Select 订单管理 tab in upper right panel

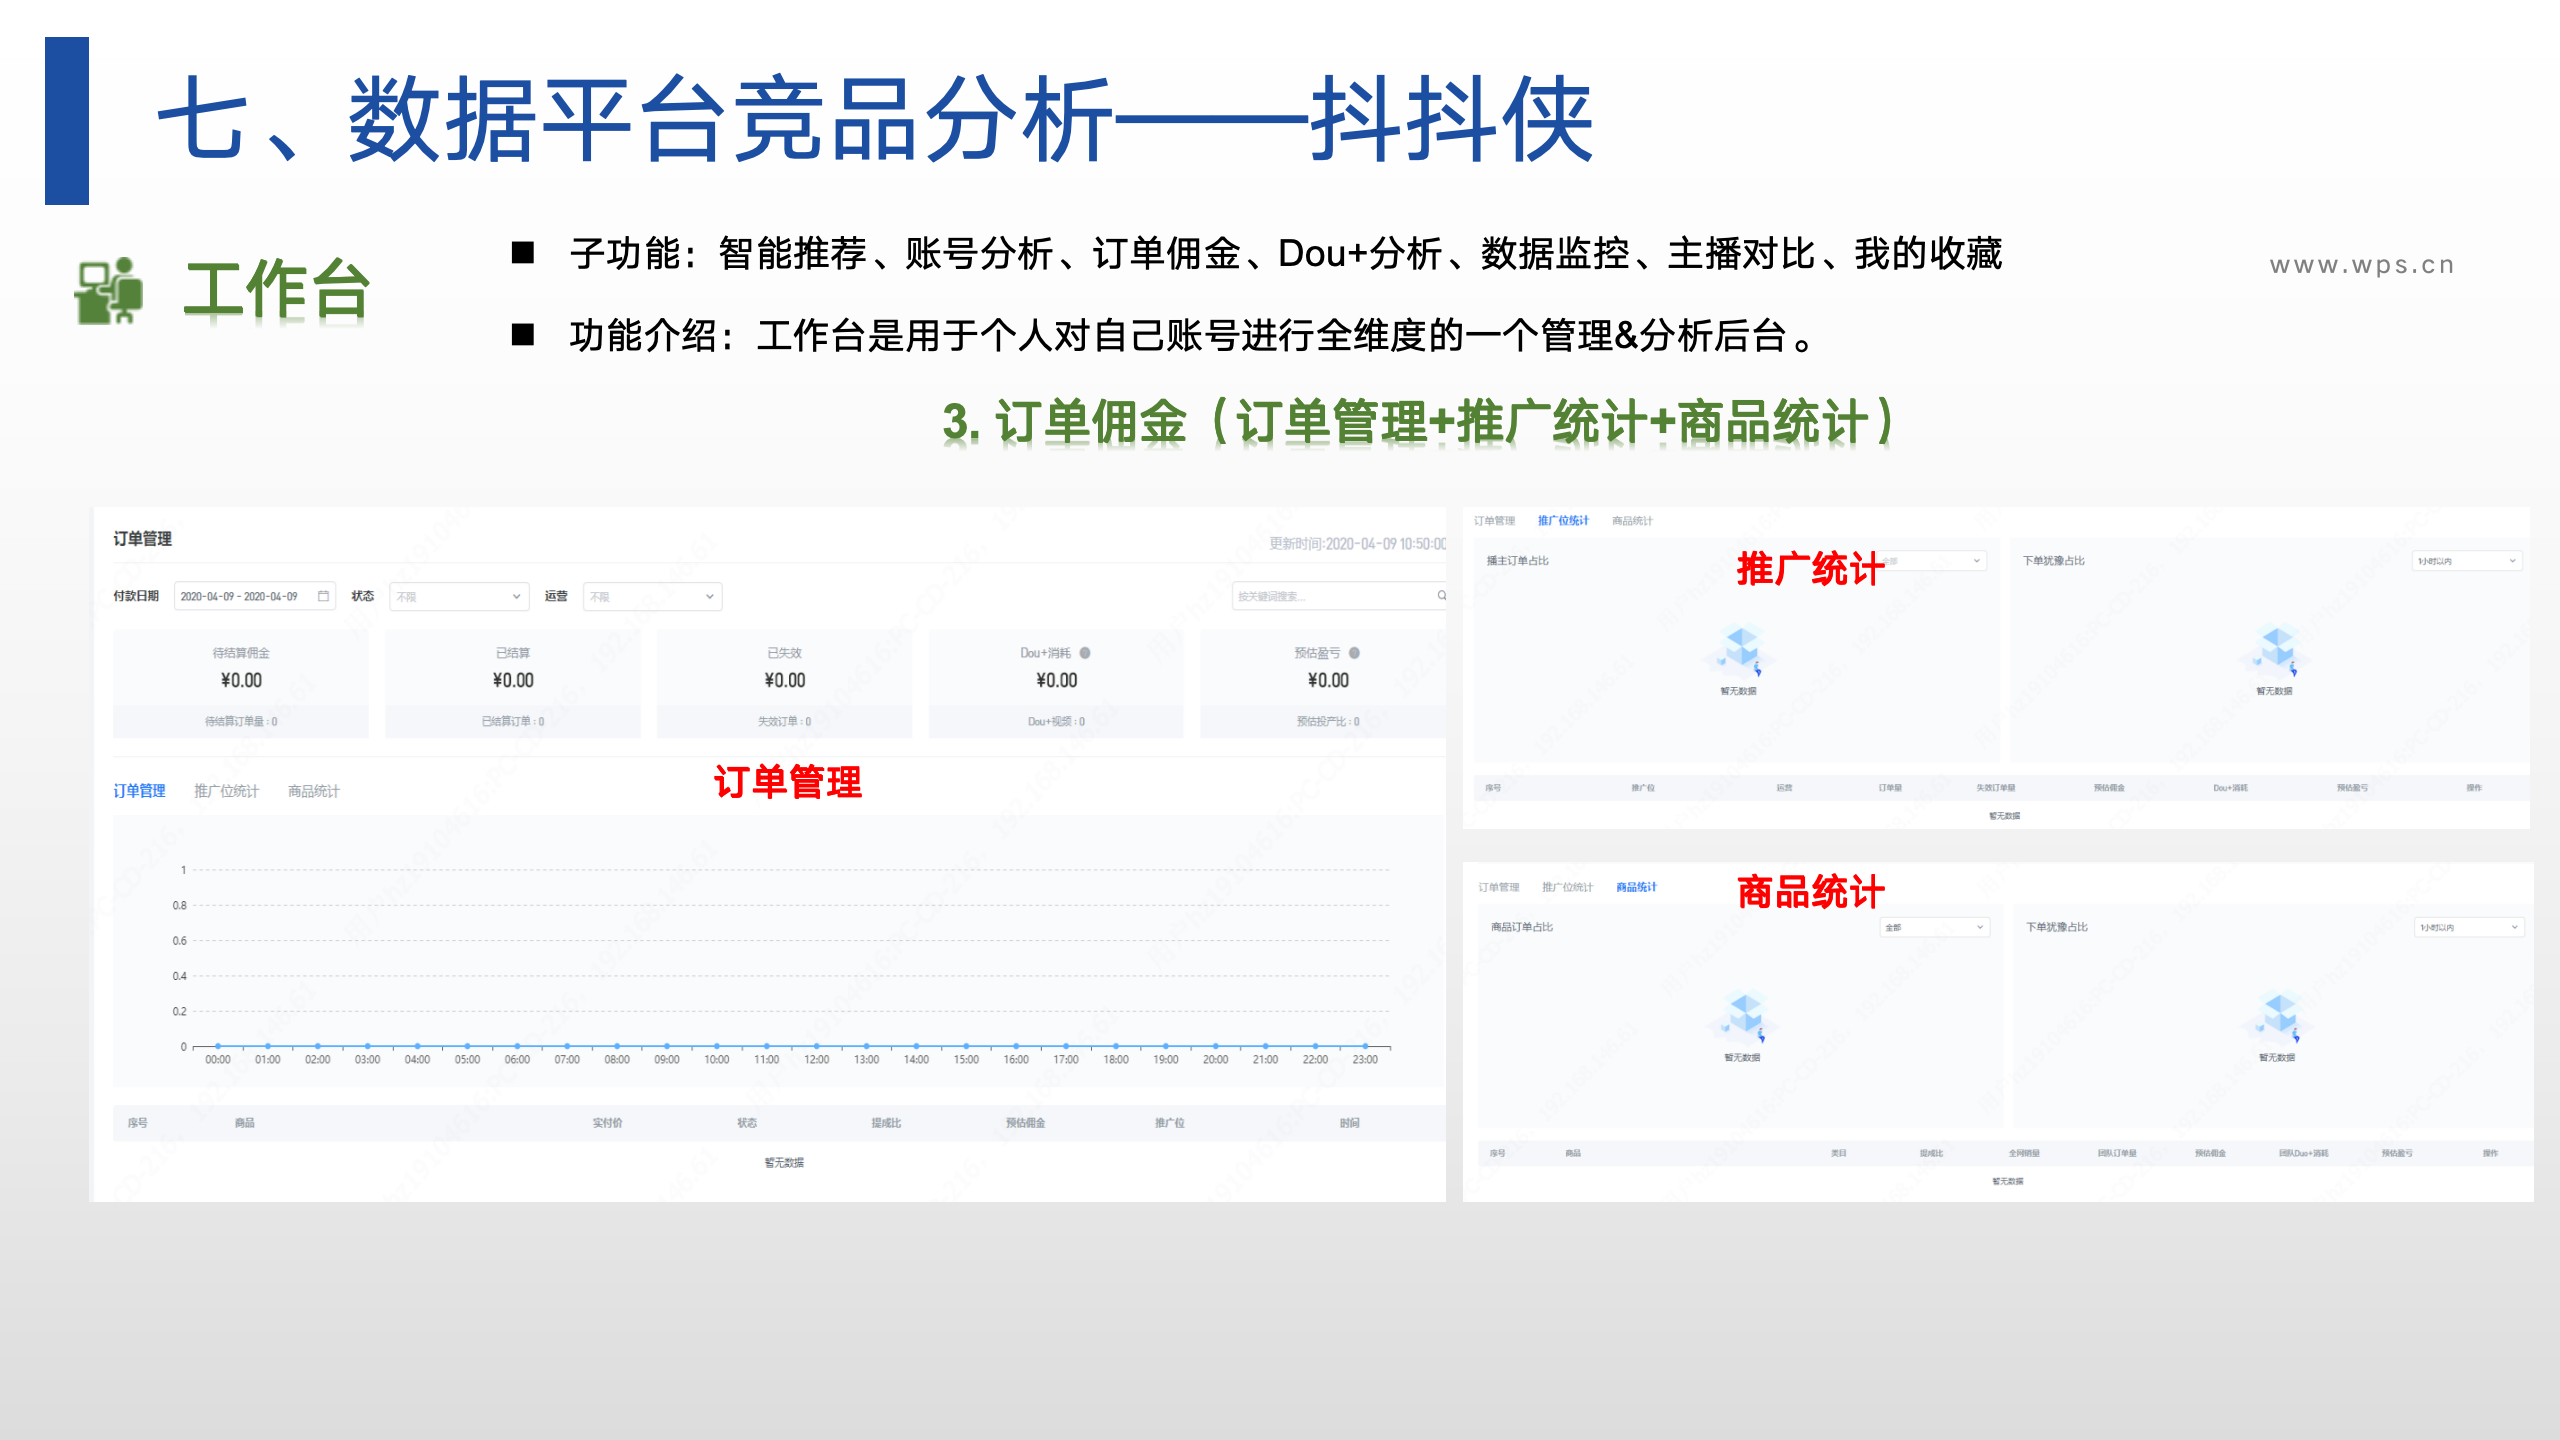point(1494,521)
